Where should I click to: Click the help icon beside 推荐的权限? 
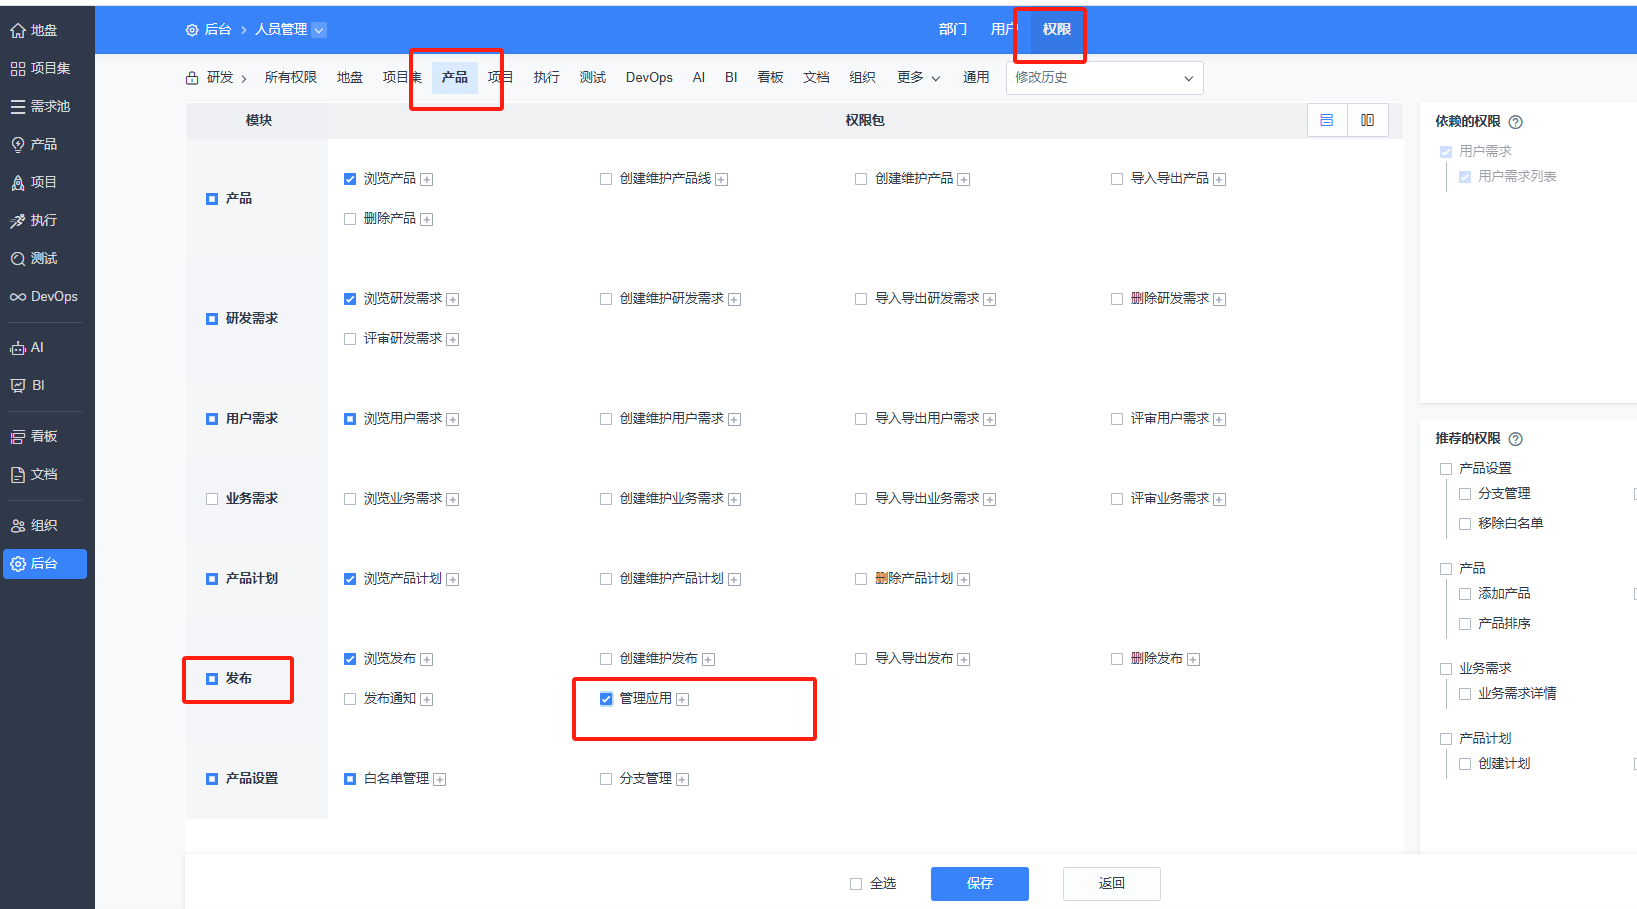(x=1515, y=439)
